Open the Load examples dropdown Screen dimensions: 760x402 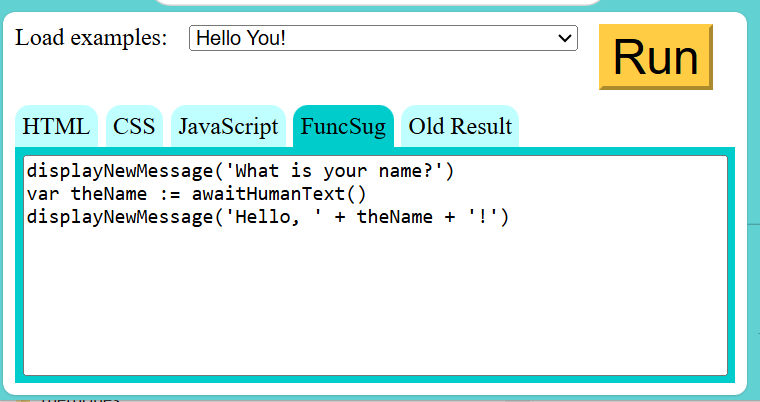click(x=382, y=38)
